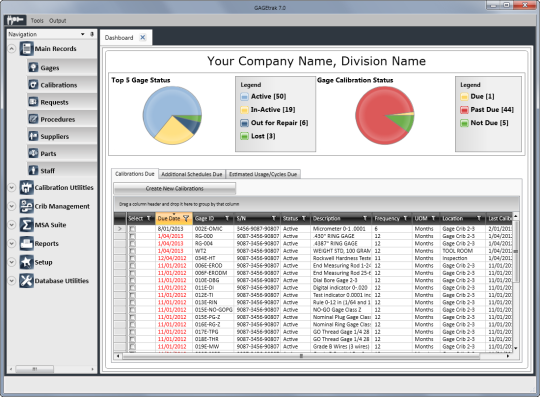Check the box for gage 019E-MW

pos(133,346)
